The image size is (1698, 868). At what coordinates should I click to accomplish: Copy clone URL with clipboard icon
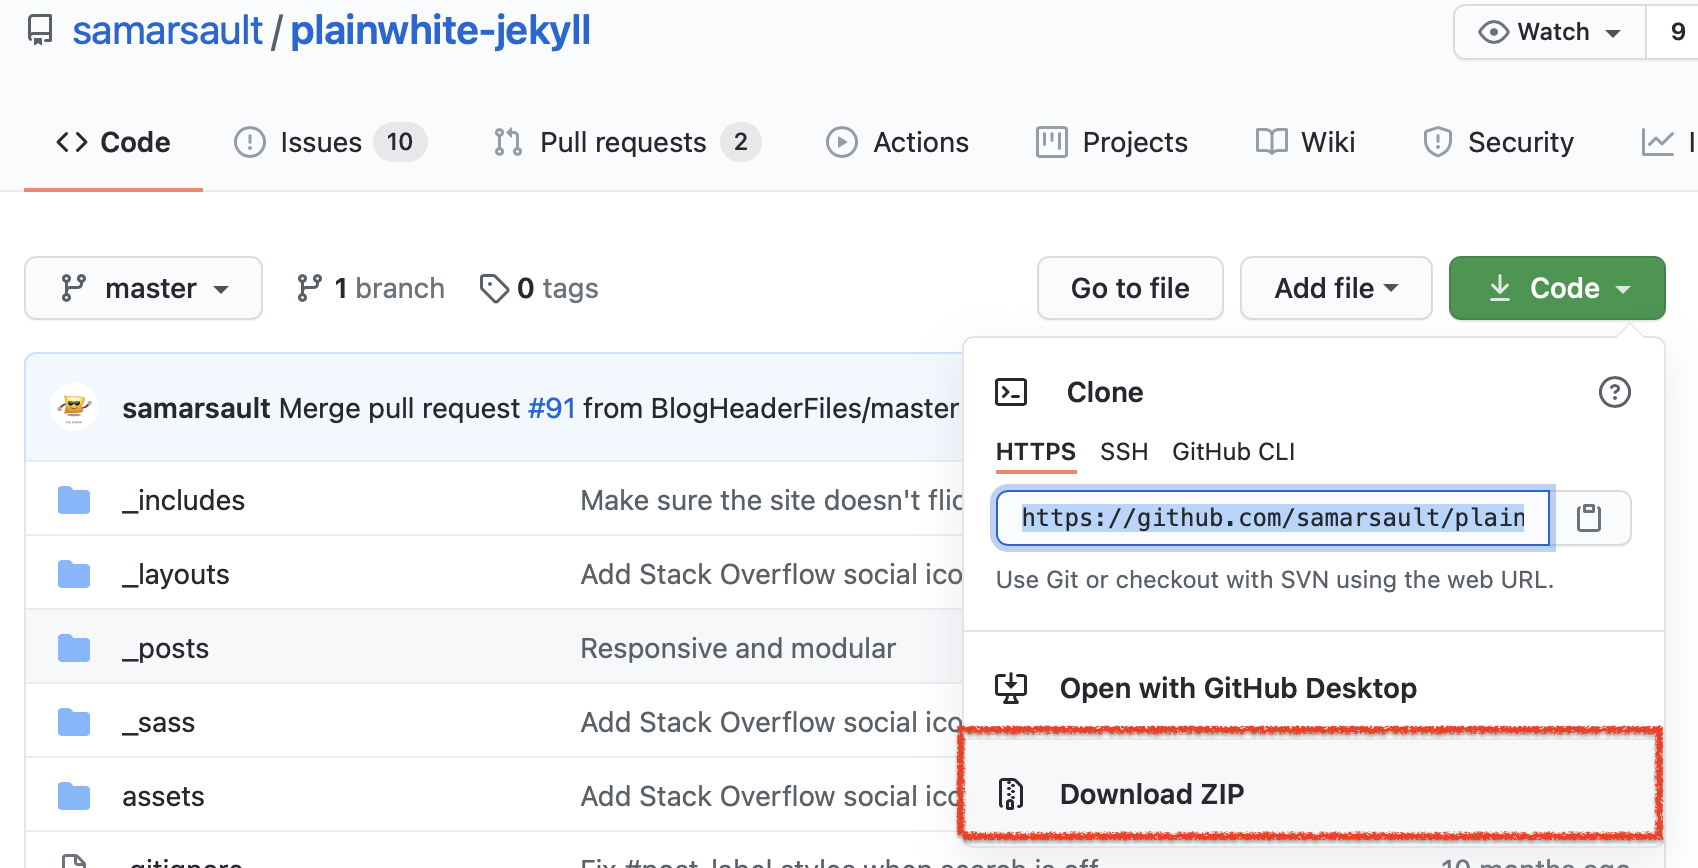pos(1589,518)
